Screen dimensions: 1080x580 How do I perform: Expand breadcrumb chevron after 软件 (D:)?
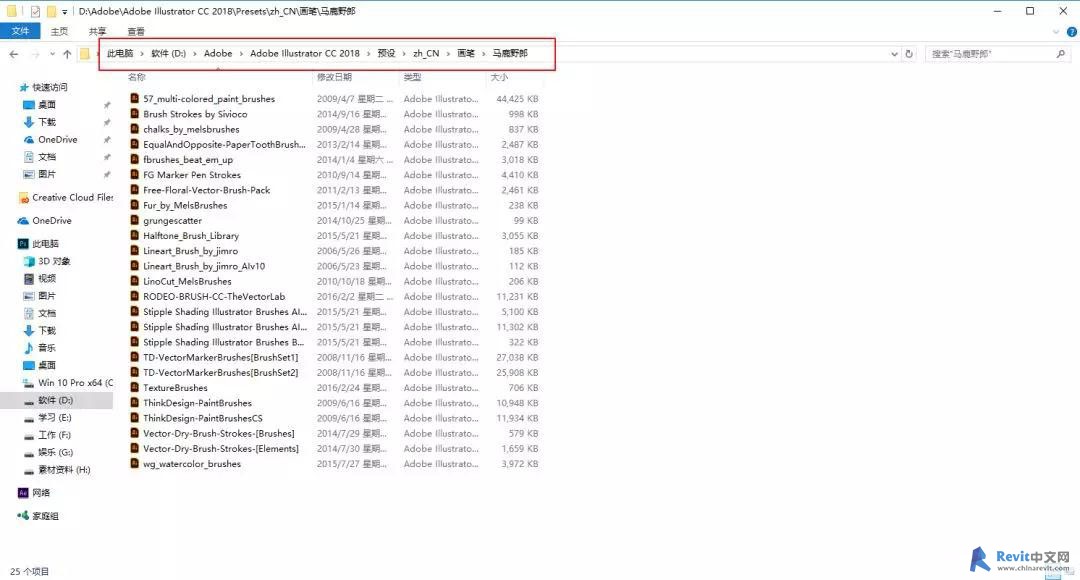(x=195, y=54)
